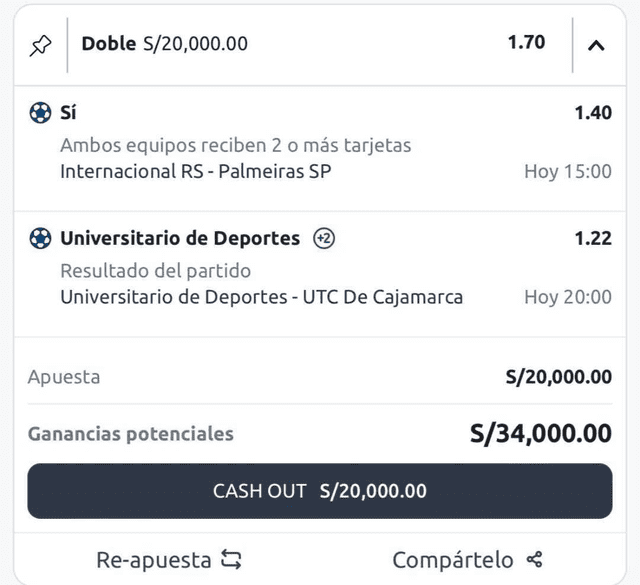The image size is (640, 585).
Task: Click the +2 badge icon
Action: tap(323, 238)
